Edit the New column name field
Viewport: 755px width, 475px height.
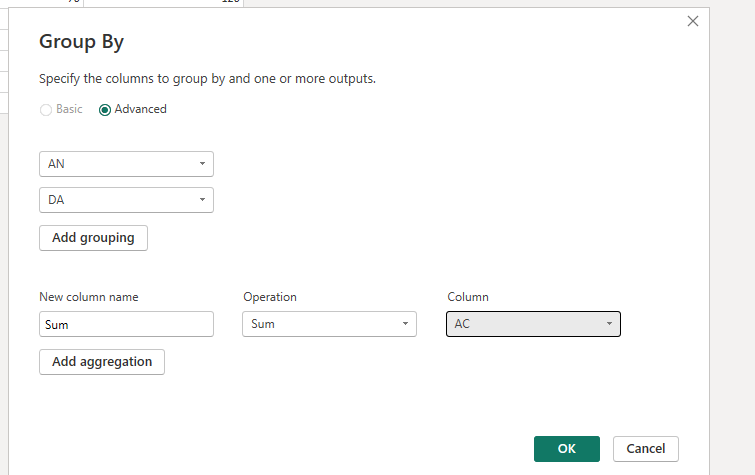pos(126,324)
